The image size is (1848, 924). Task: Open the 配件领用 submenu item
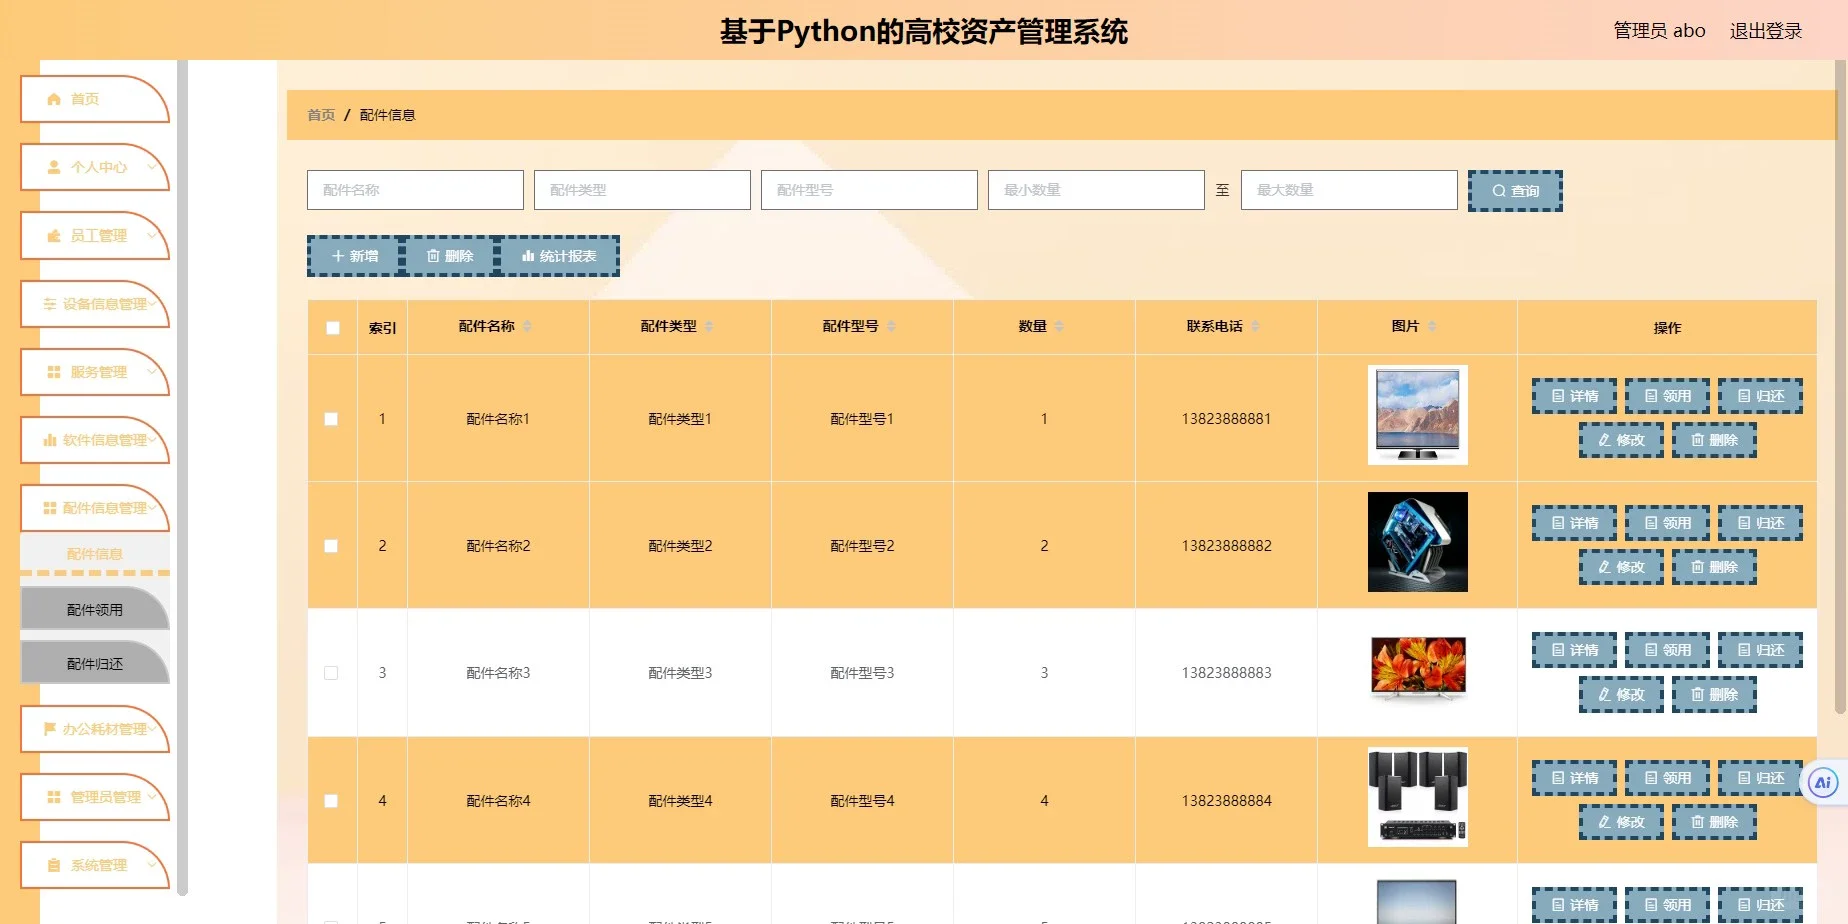tap(94, 608)
